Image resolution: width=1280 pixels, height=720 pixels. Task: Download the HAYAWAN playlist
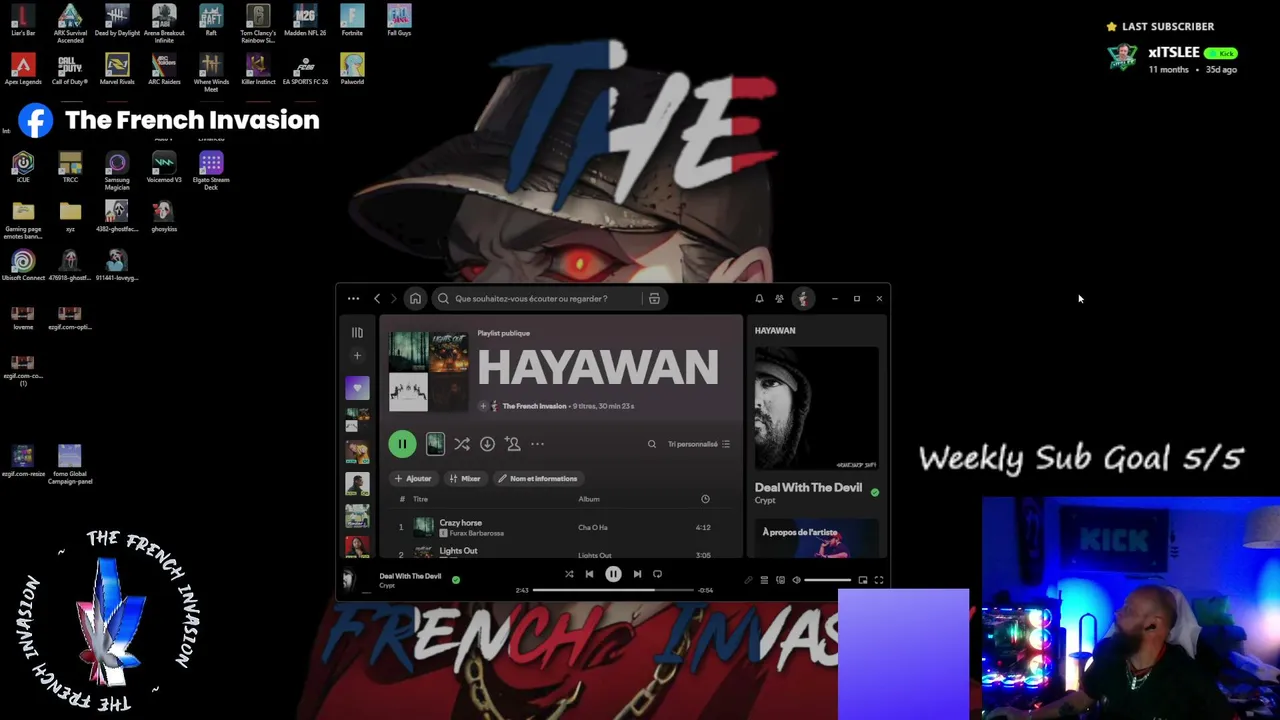tap(487, 444)
